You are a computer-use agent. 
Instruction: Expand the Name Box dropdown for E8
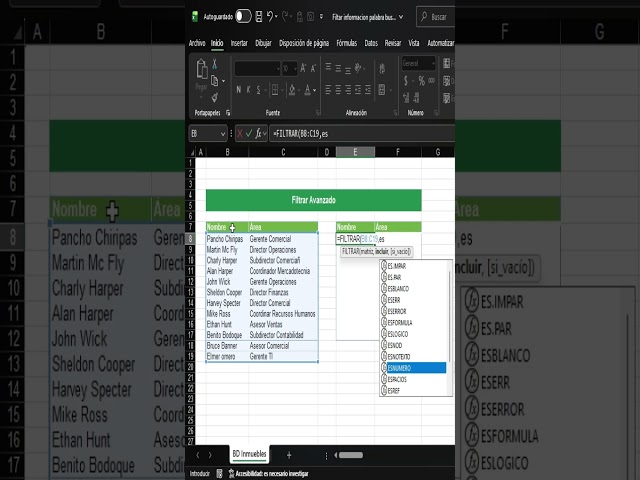click(223, 133)
